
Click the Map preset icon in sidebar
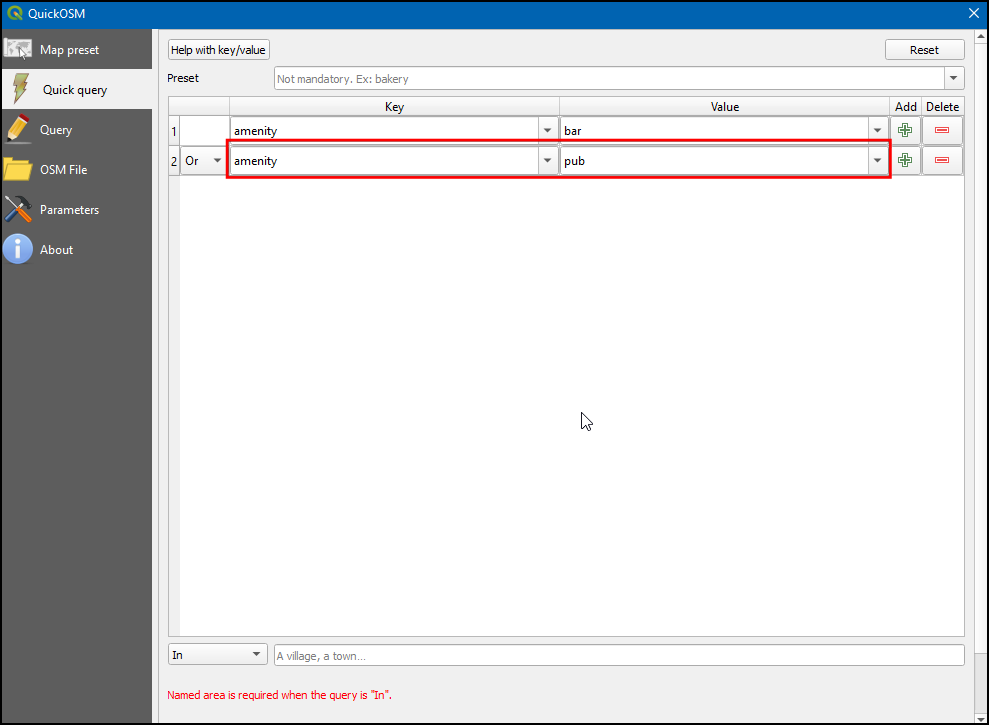click(19, 49)
